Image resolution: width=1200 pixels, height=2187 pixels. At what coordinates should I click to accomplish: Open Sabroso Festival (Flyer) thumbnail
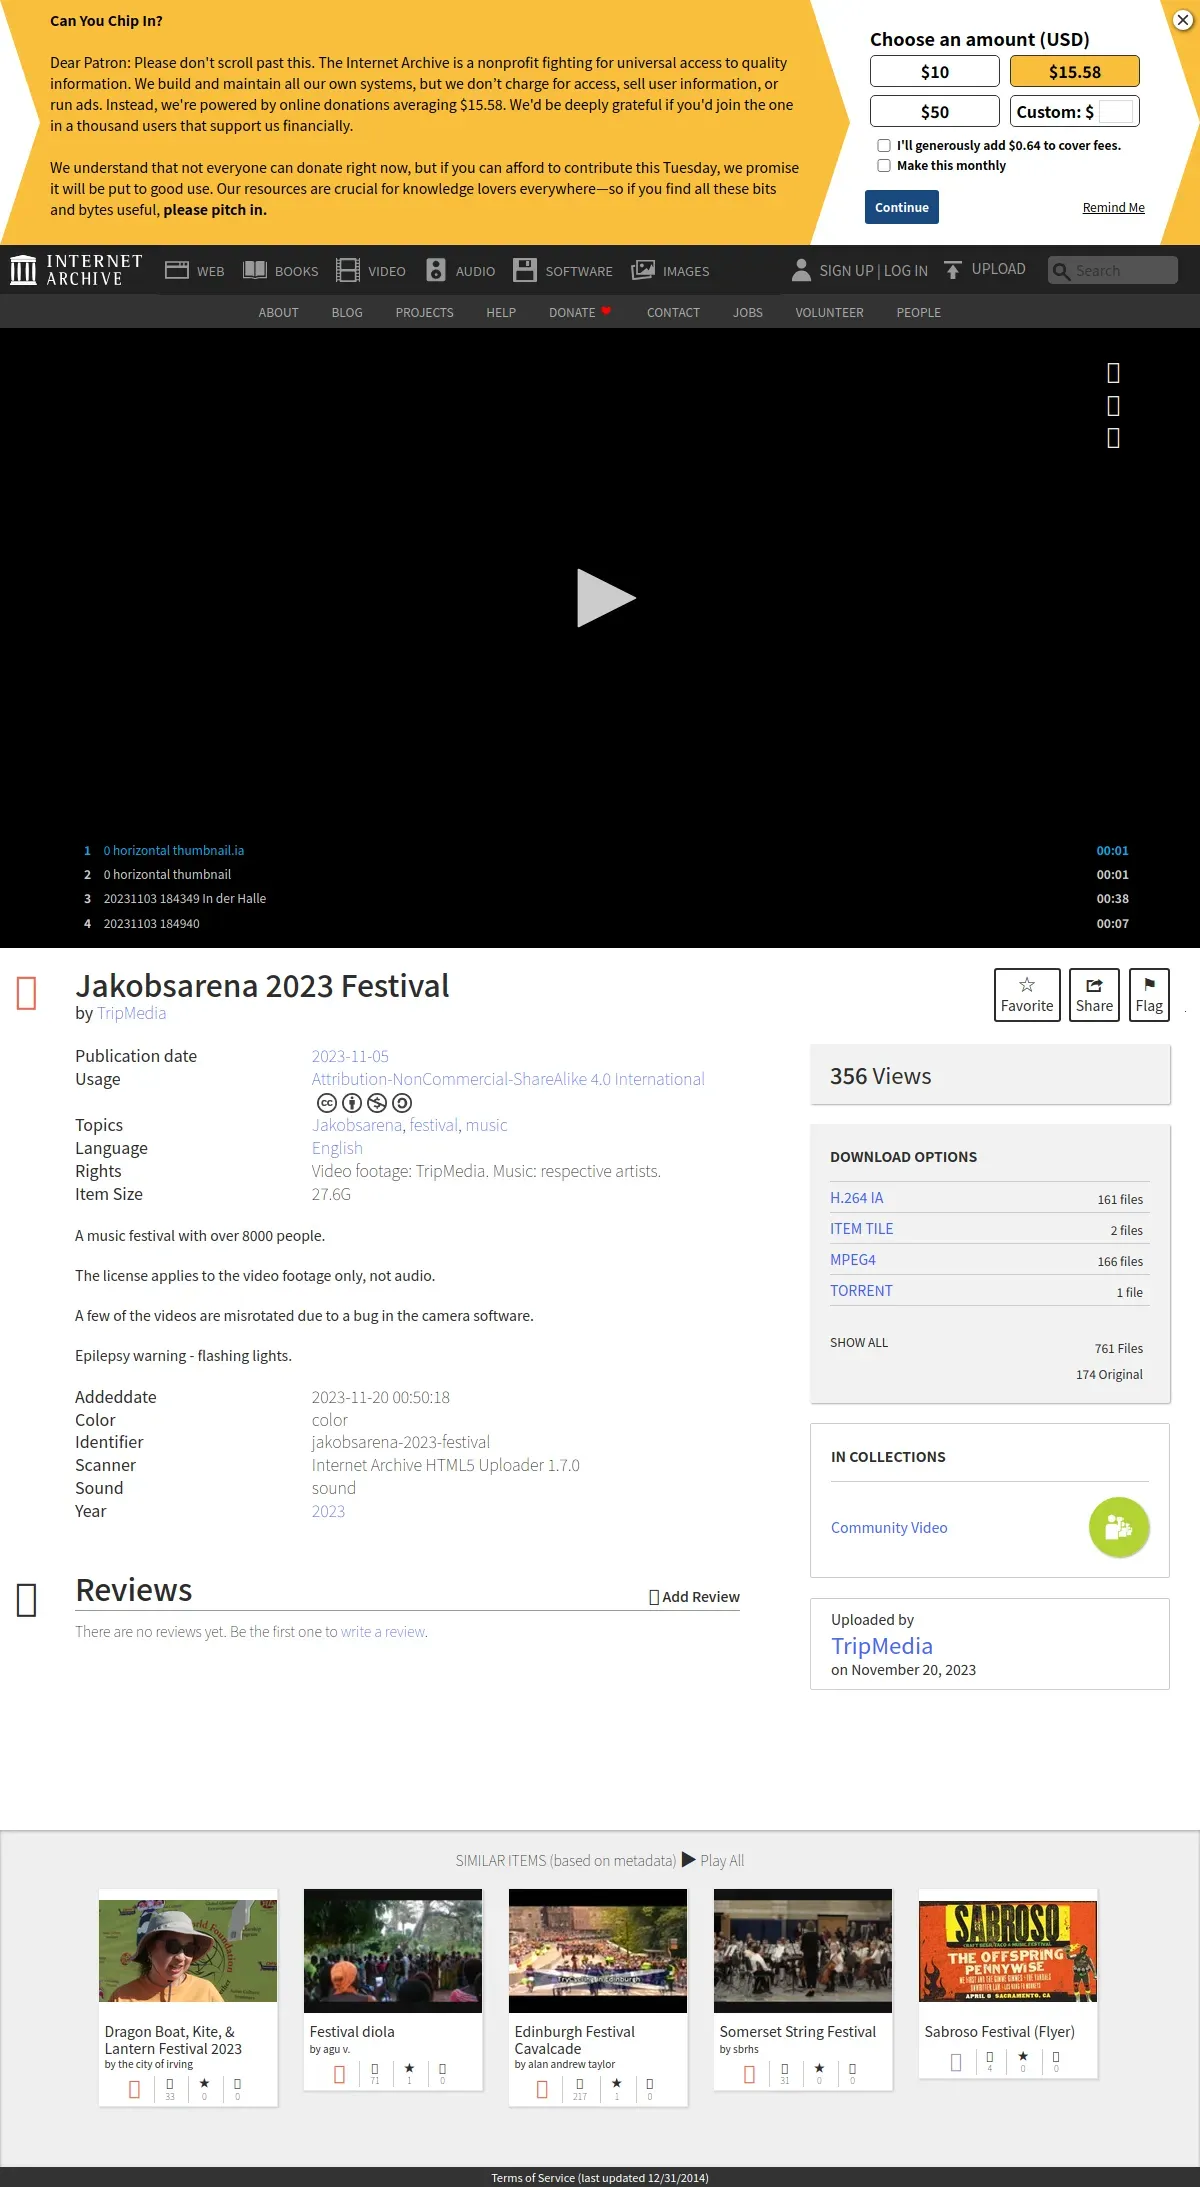coord(1008,1951)
